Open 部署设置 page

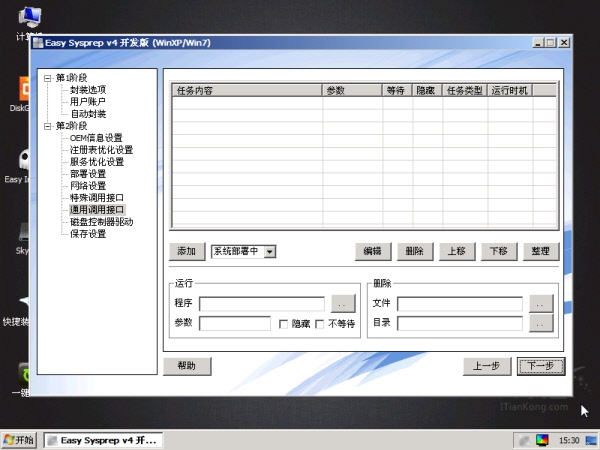88,174
